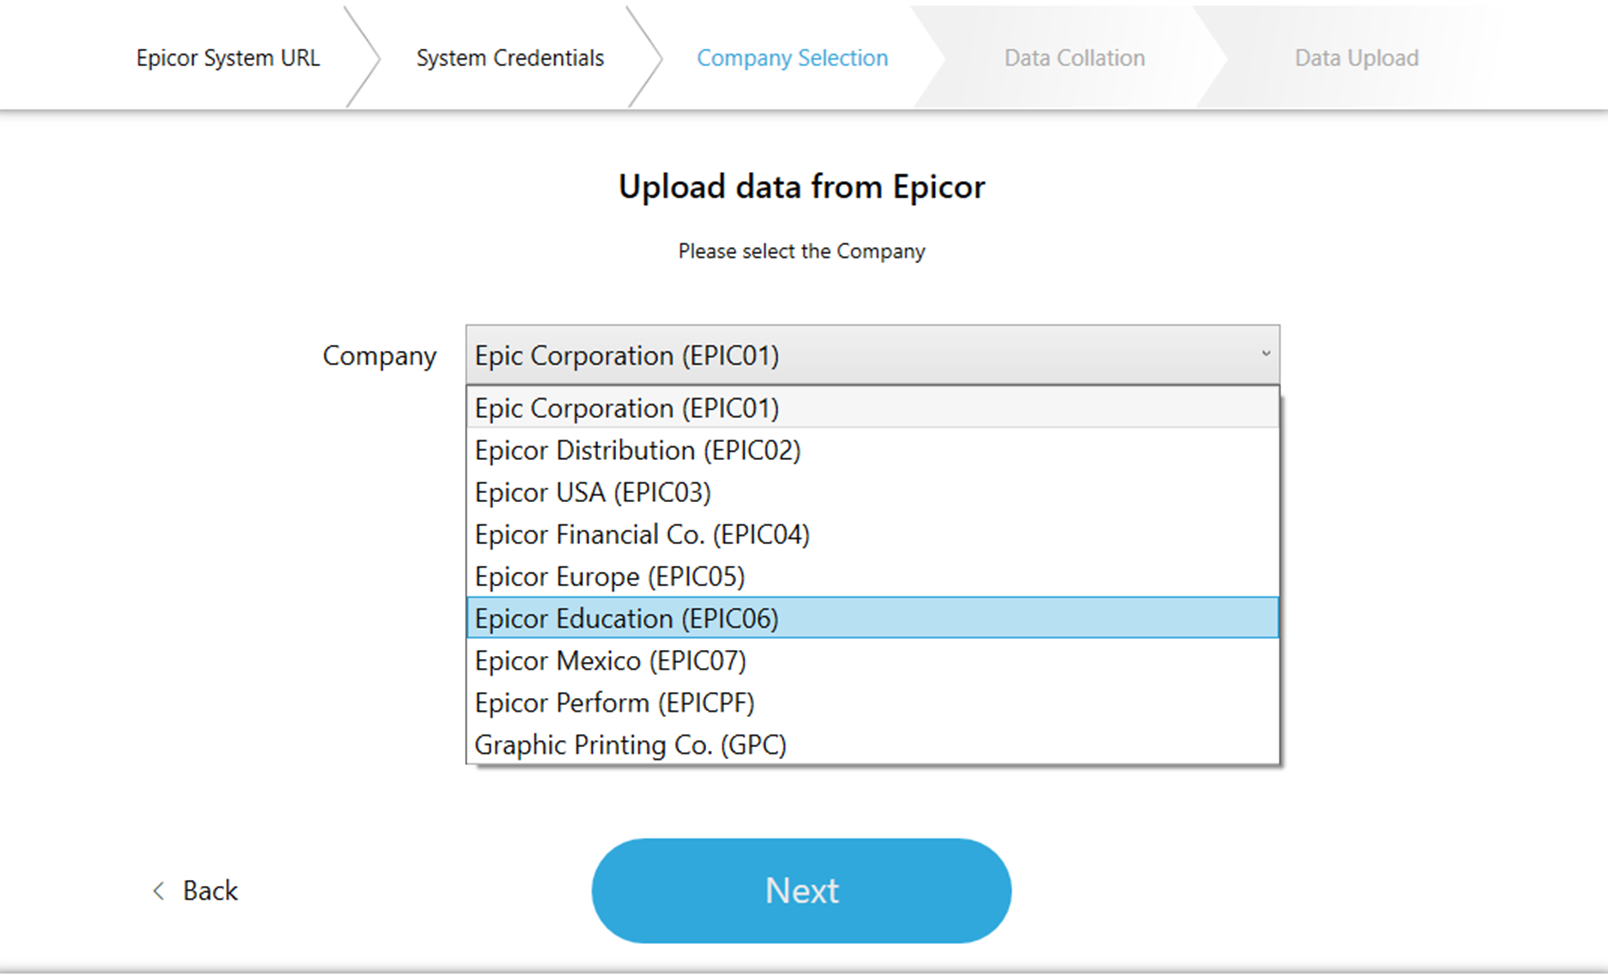Choose Epicor Distribution (EPIC02) option
The height and width of the screenshot is (974, 1608).
[x=638, y=450]
